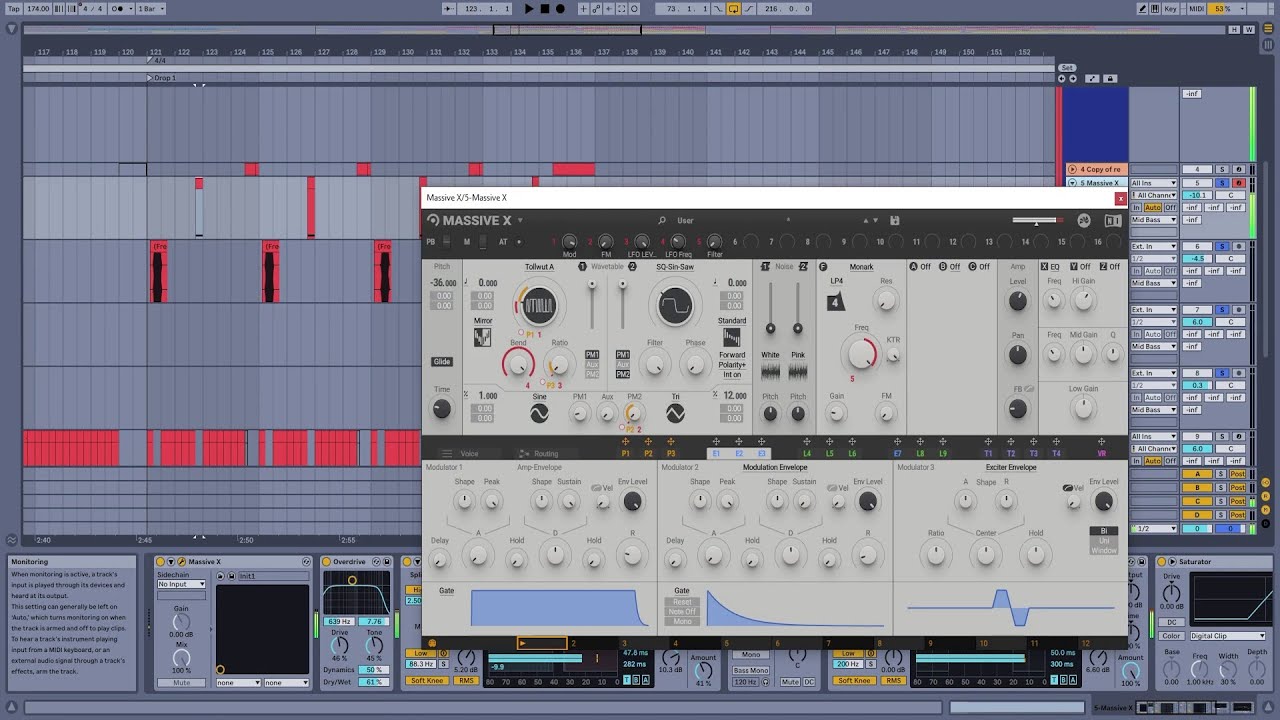Select the T1 tracker tab

coord(989,454)
